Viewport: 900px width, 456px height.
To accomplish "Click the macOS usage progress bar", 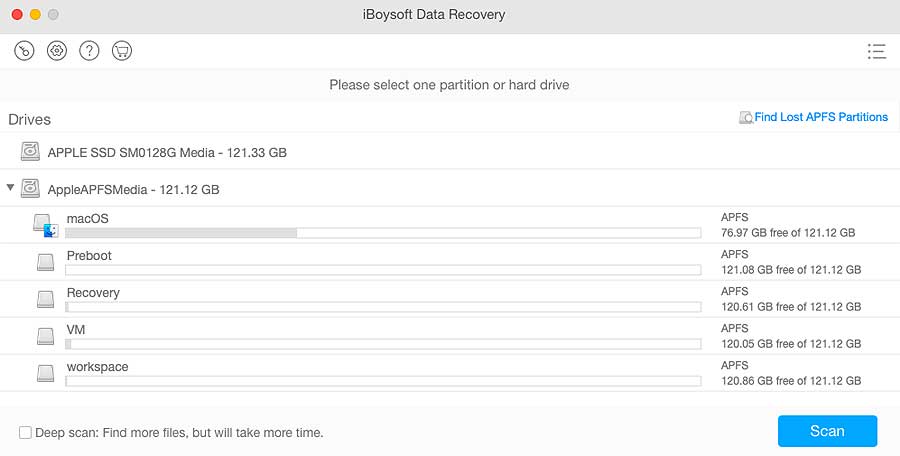I will (x=383, y=233).
